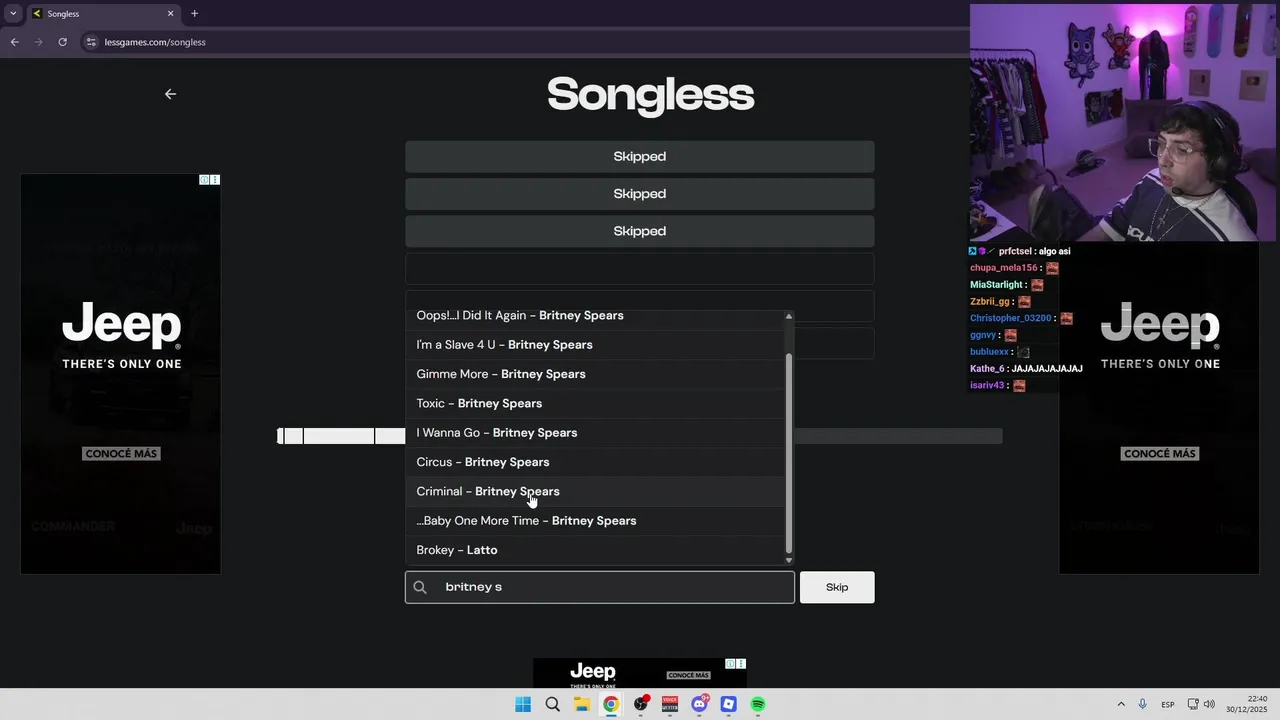Click the magnifier icon in search field
The height and width of the screenshot is (720, 1280).
(420, 587)
